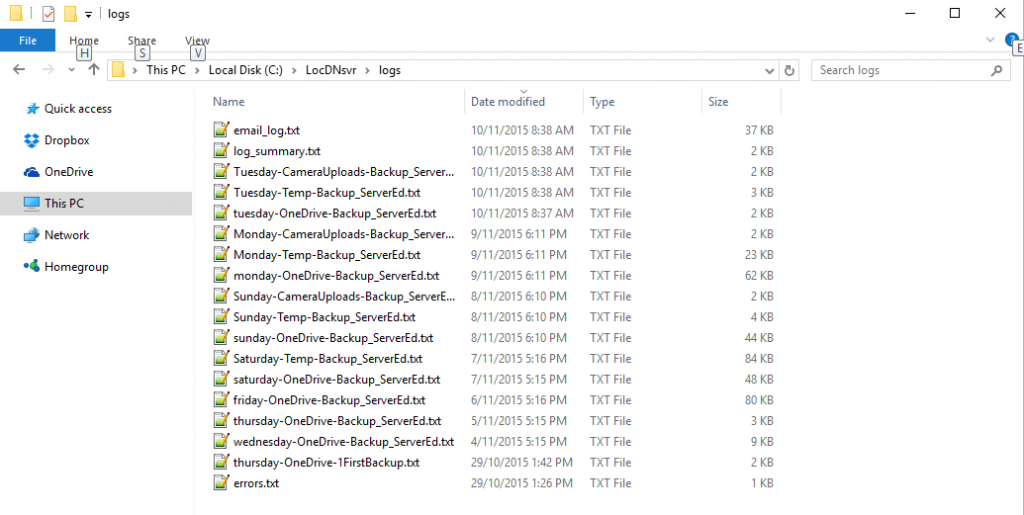Open Homegroup from the navigation pane
The image size is (1024, 515).
[x=76, y=267]
